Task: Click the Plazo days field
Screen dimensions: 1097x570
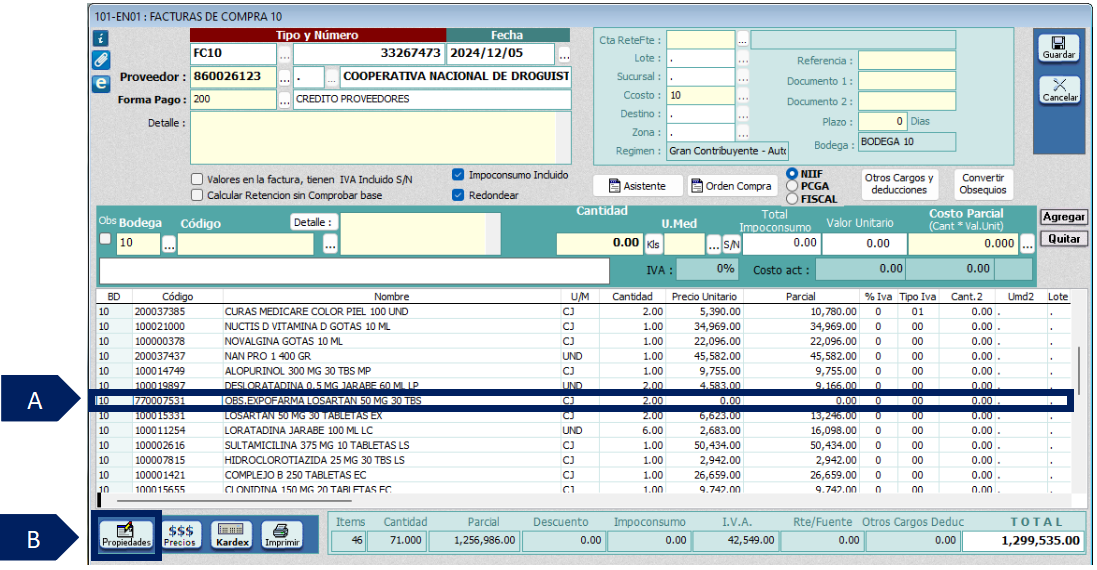Action: (883, 122)
